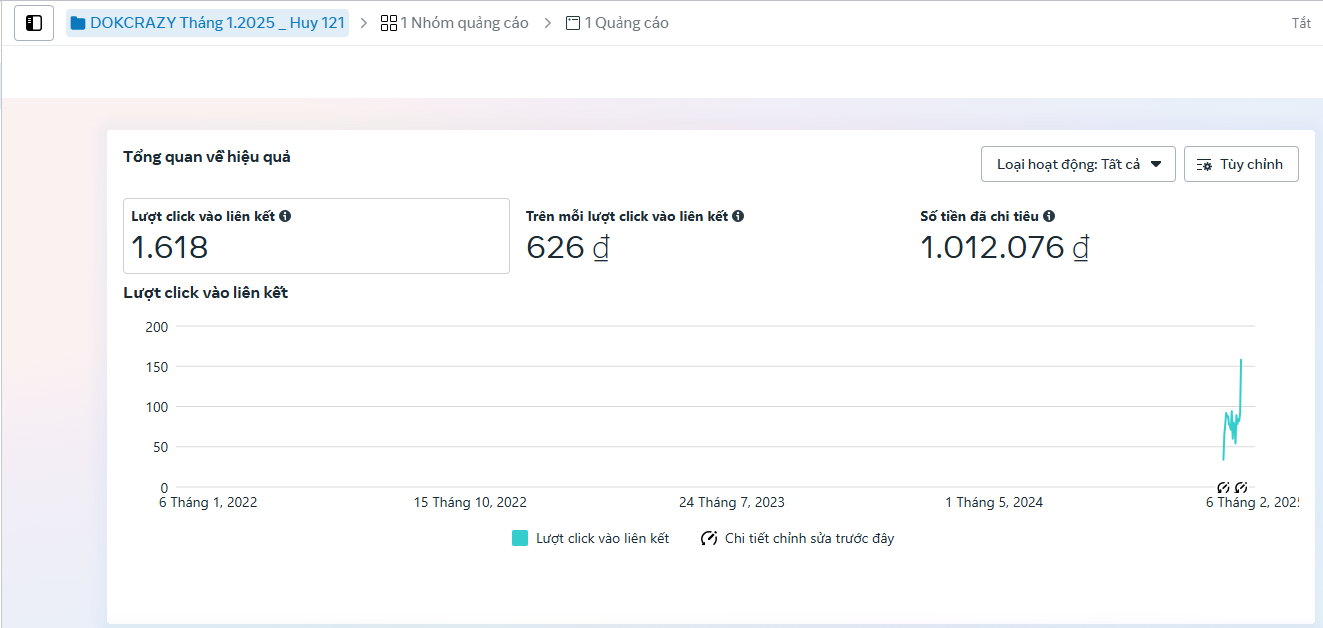The width and height of the screenshot is (1323, 628).
Task: Toggle the teal Lượt click legend swatch
Action: click(520, 538)
